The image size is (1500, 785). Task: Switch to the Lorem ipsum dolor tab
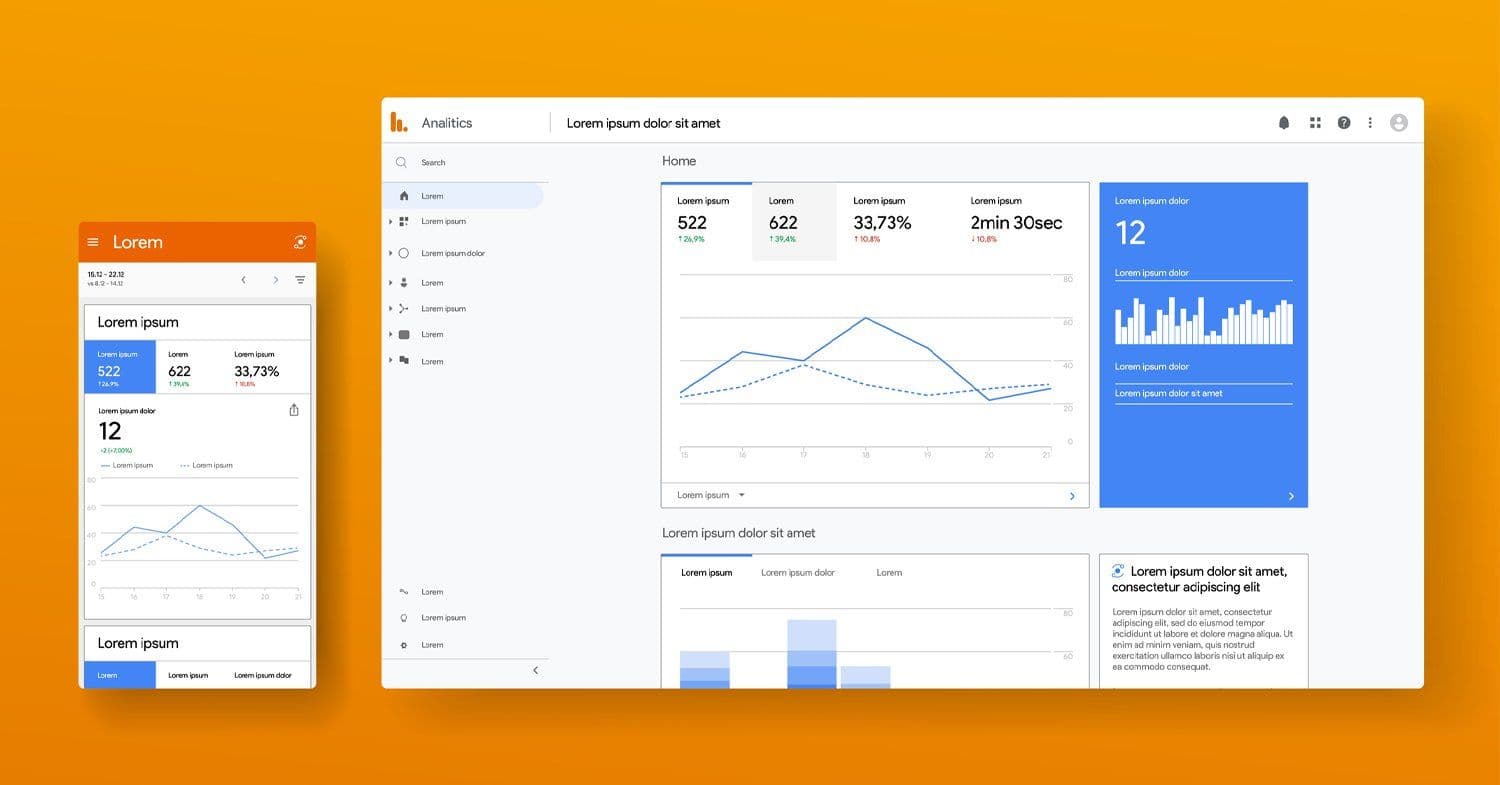click(x=797, y=572)
